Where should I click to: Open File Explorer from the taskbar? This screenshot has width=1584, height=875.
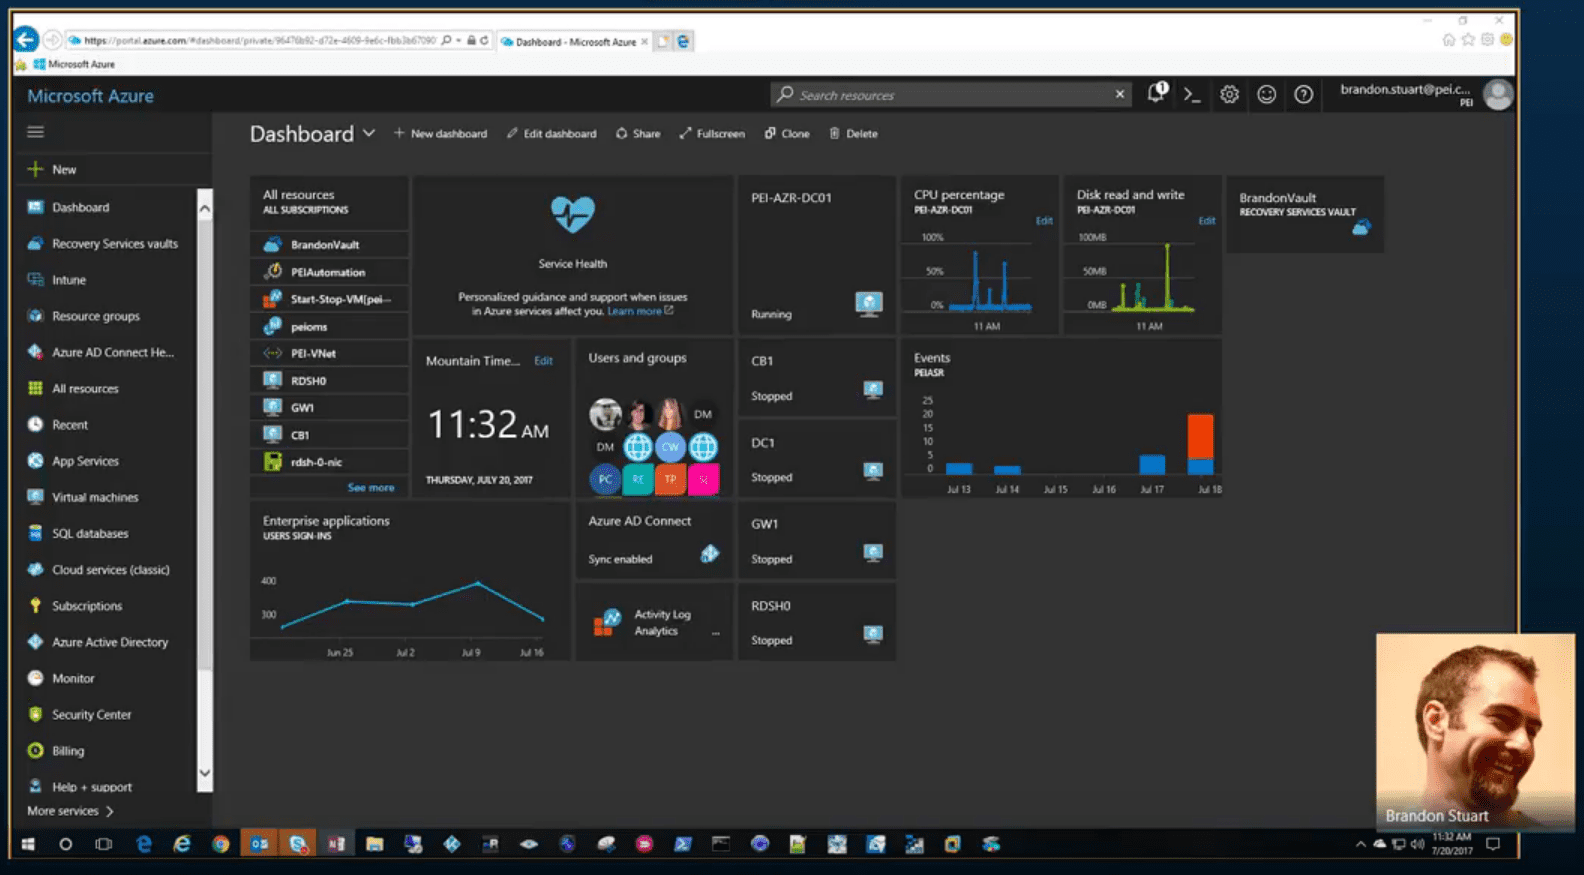pyautogui.click(x=375, y=844)
